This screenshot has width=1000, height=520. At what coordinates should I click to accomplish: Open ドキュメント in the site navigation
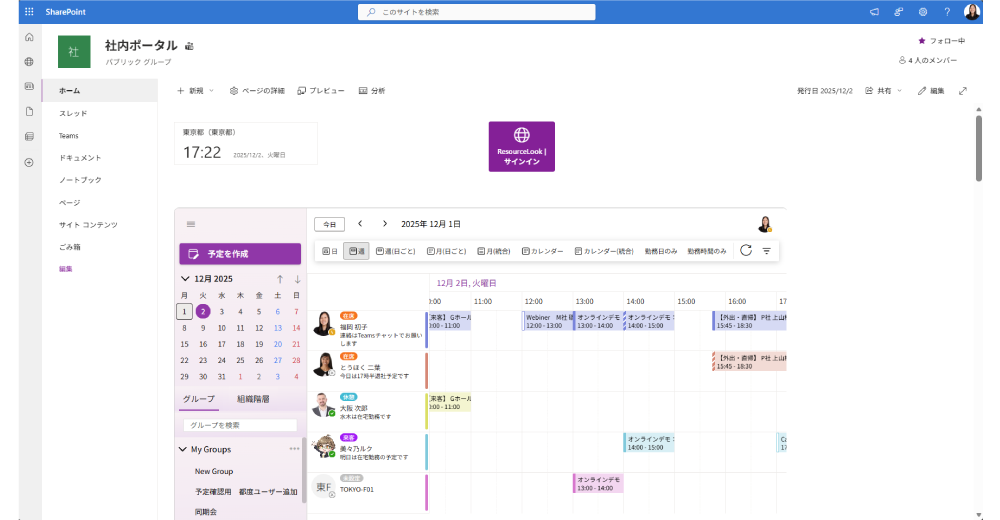(80, 158)
